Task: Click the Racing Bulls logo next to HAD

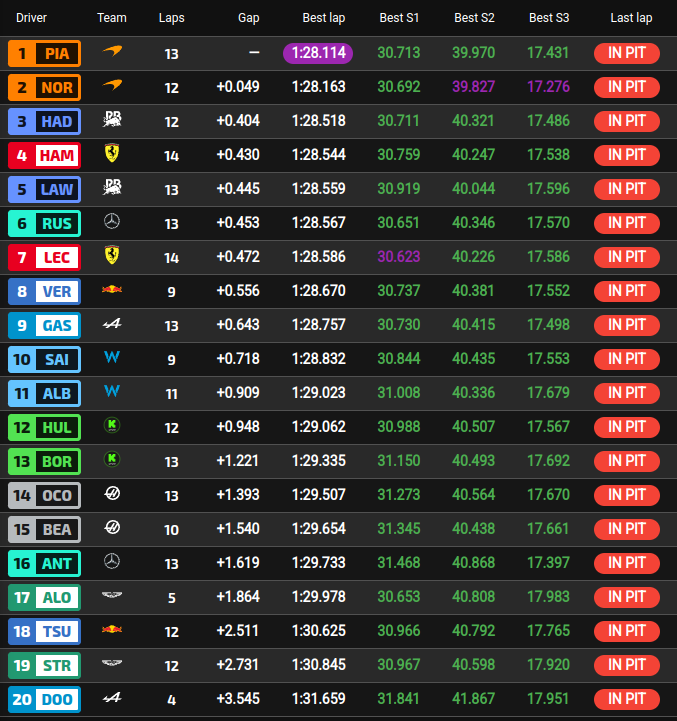Action: pos(112,119)
